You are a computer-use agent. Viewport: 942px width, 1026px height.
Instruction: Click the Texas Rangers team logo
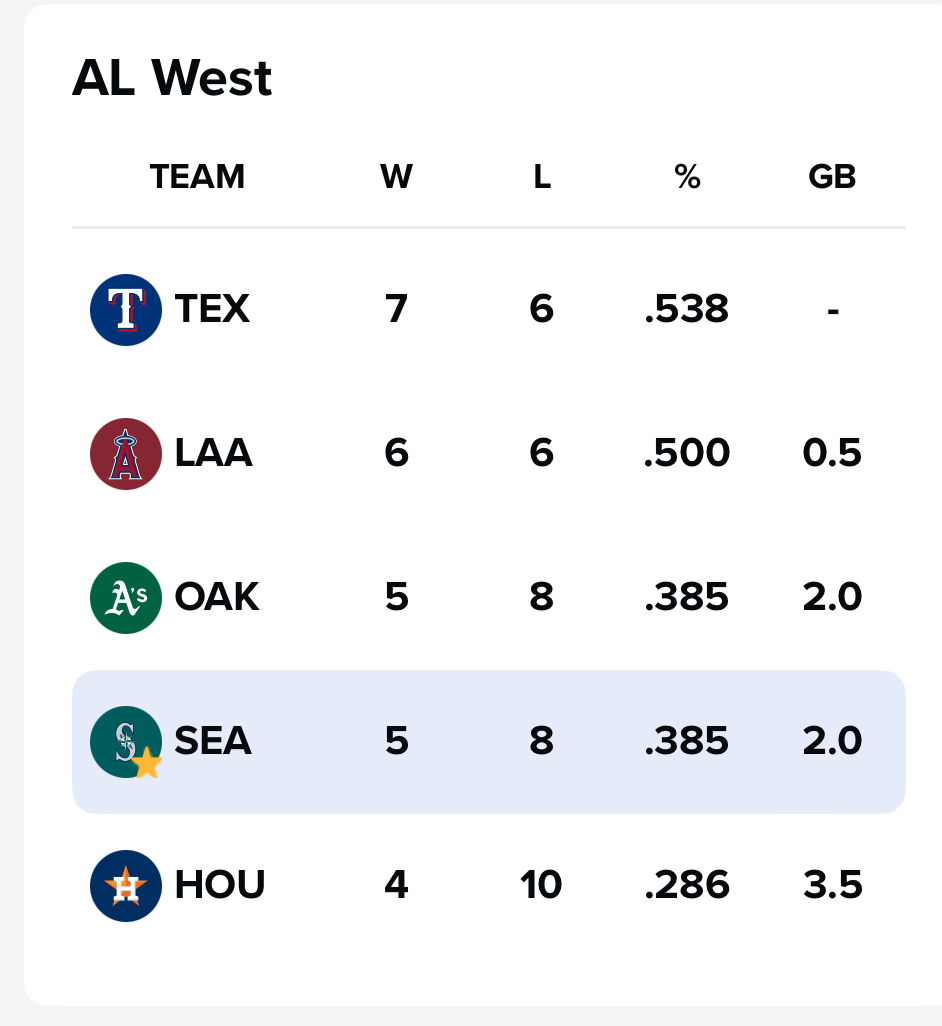click(x=125, y=310)
